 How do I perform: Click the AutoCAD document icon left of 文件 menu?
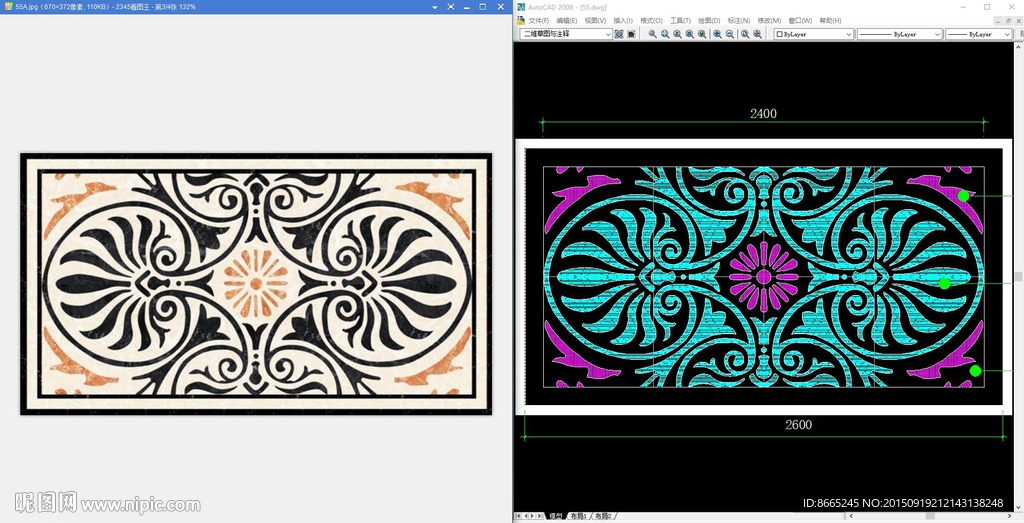[x=521, y=20]
